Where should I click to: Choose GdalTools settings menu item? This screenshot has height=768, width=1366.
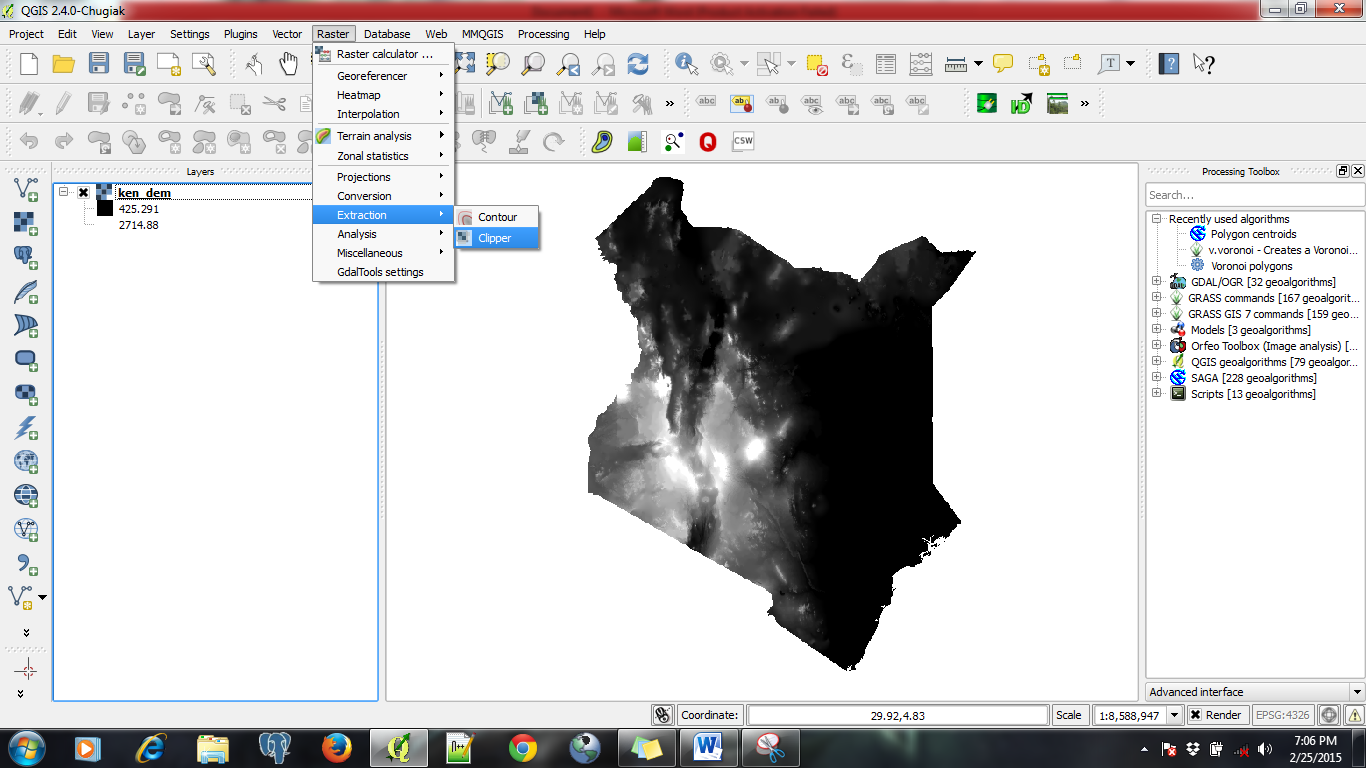click(384, 272)
